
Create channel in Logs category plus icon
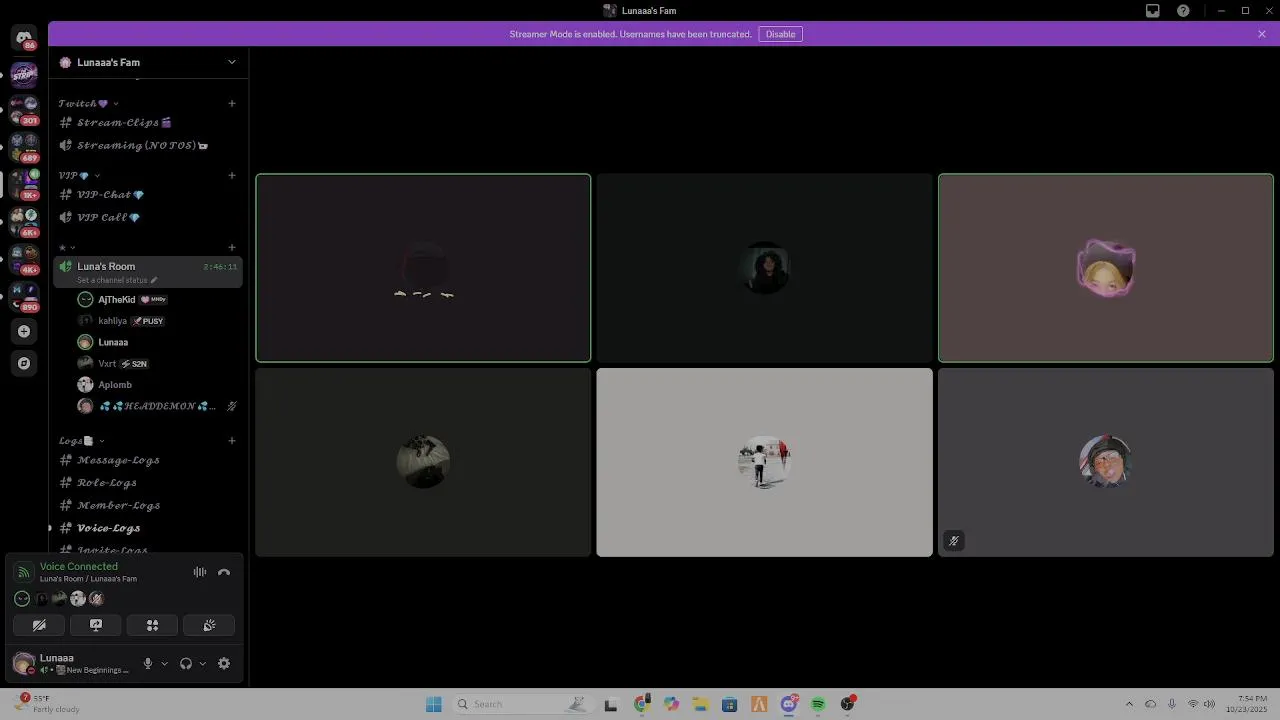click(x=232, y=440)
